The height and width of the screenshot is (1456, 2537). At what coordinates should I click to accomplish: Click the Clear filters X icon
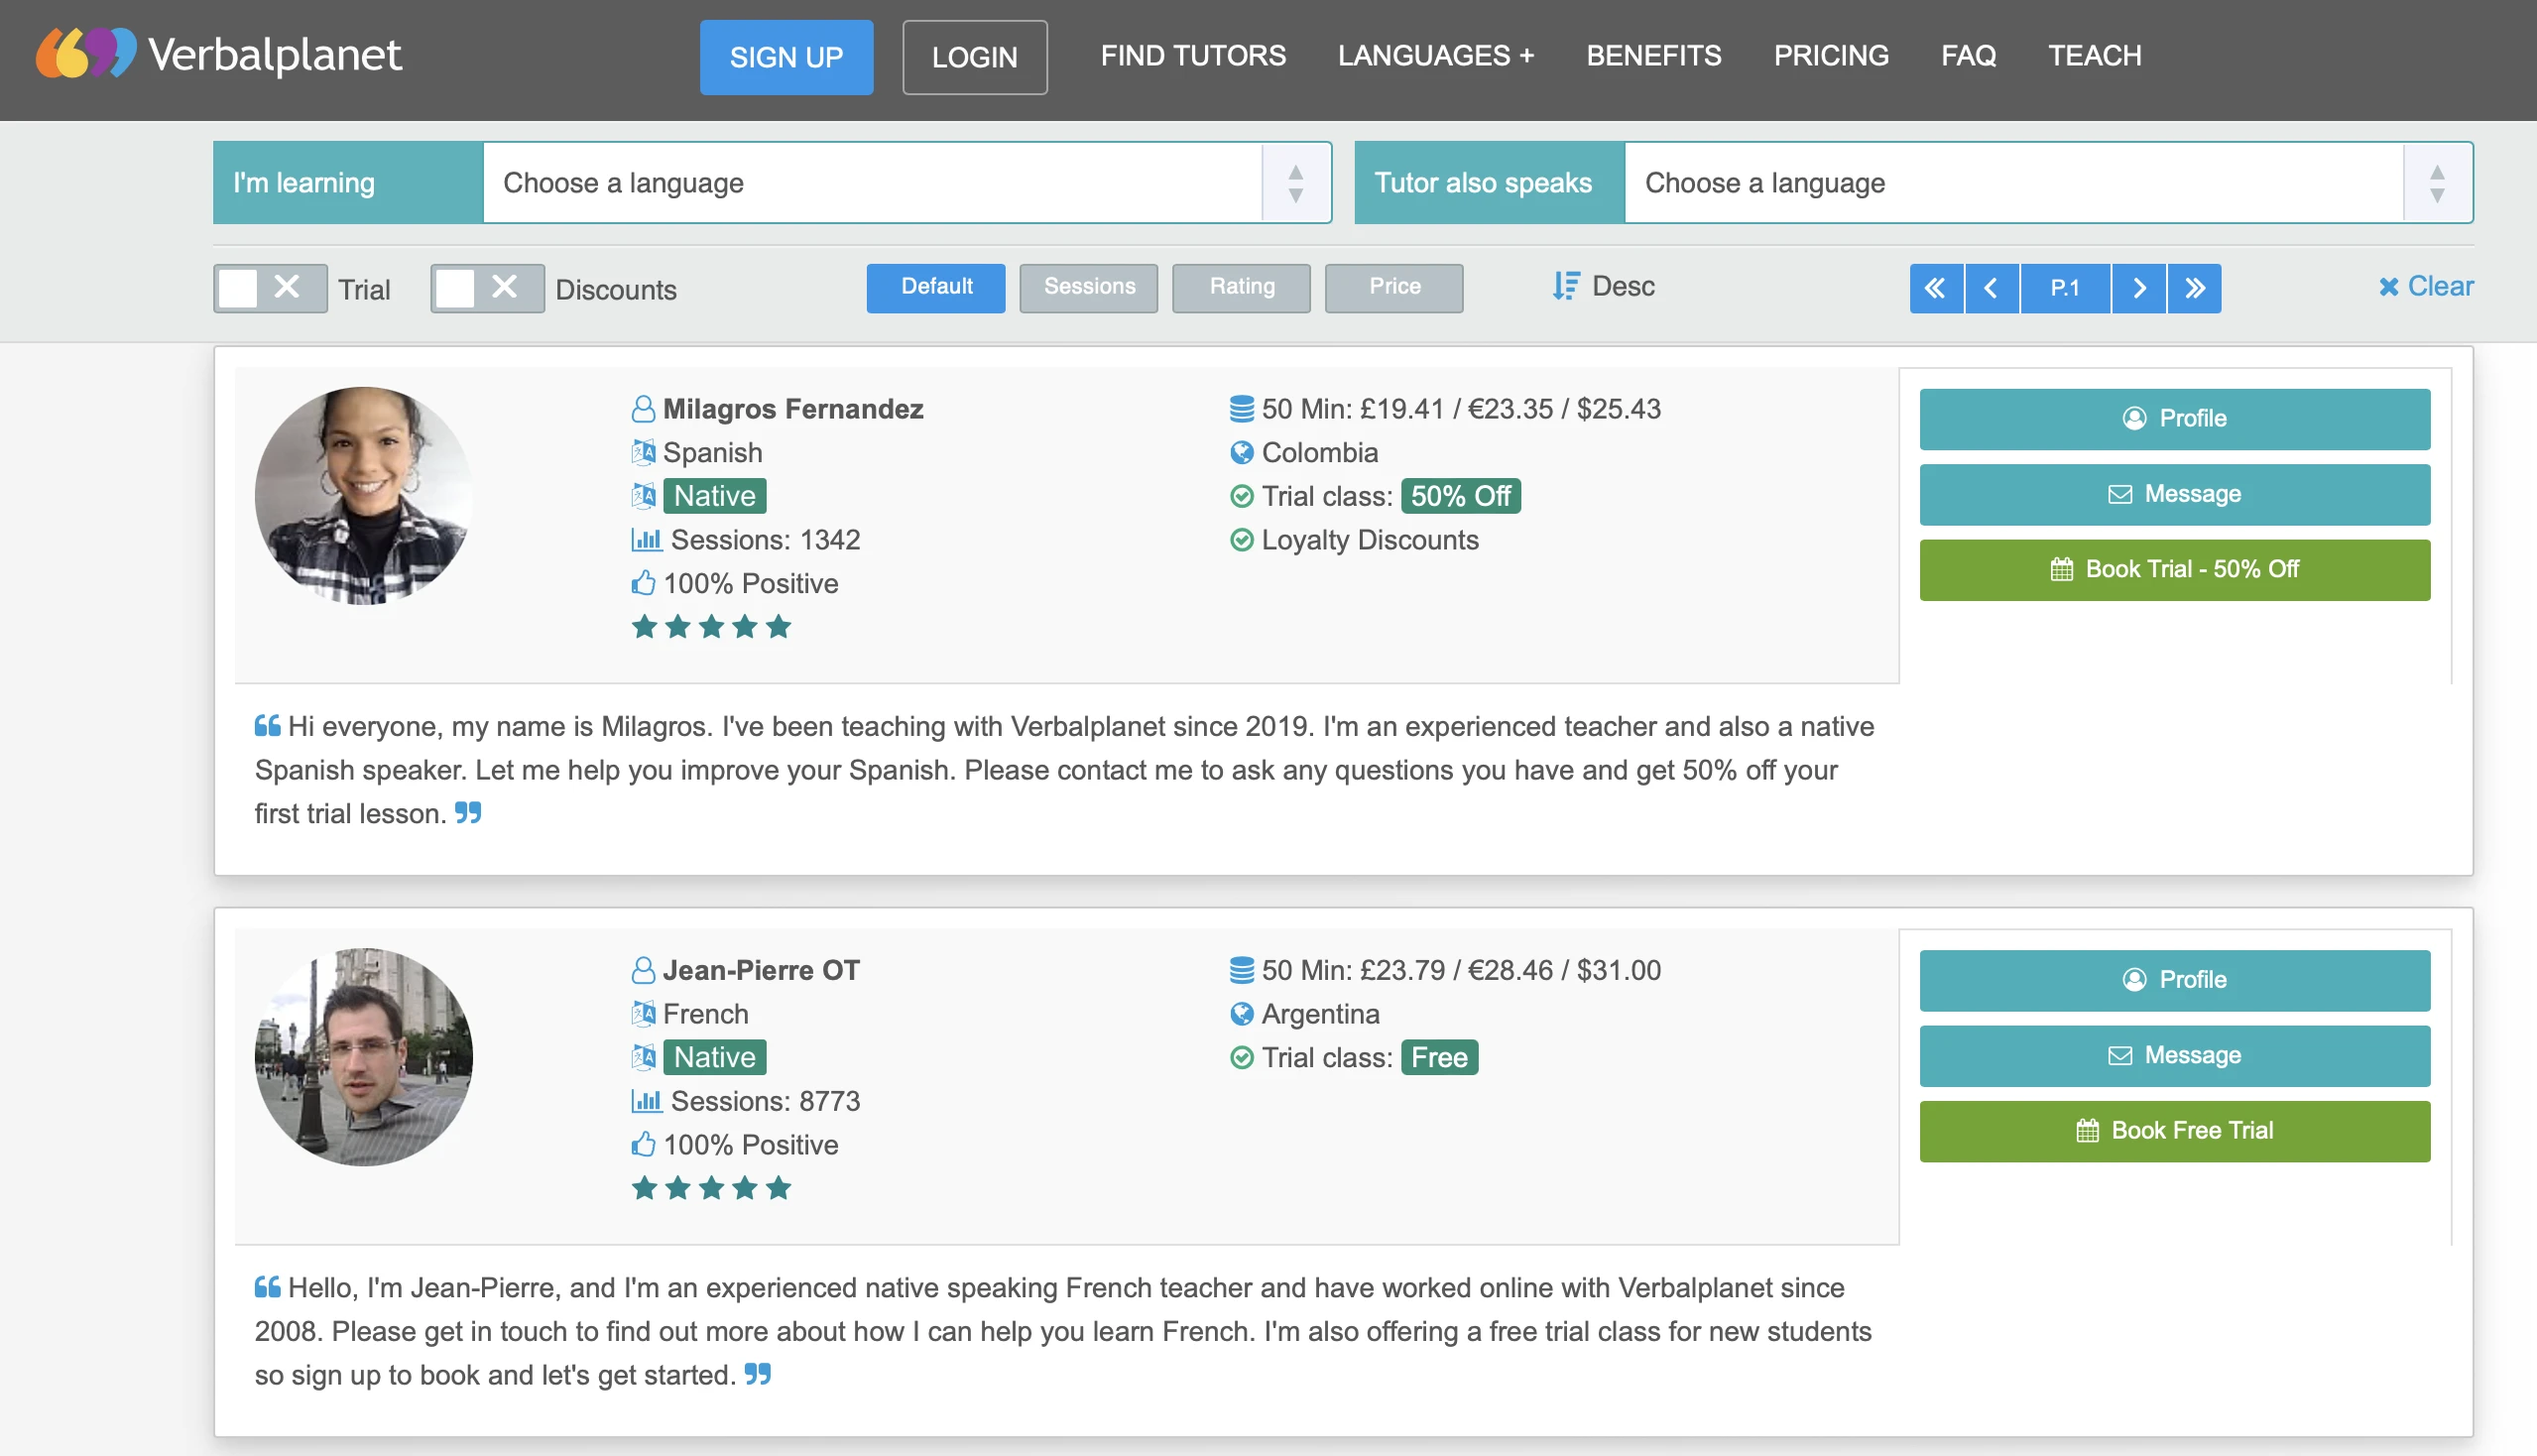(x=2391, y=286)
